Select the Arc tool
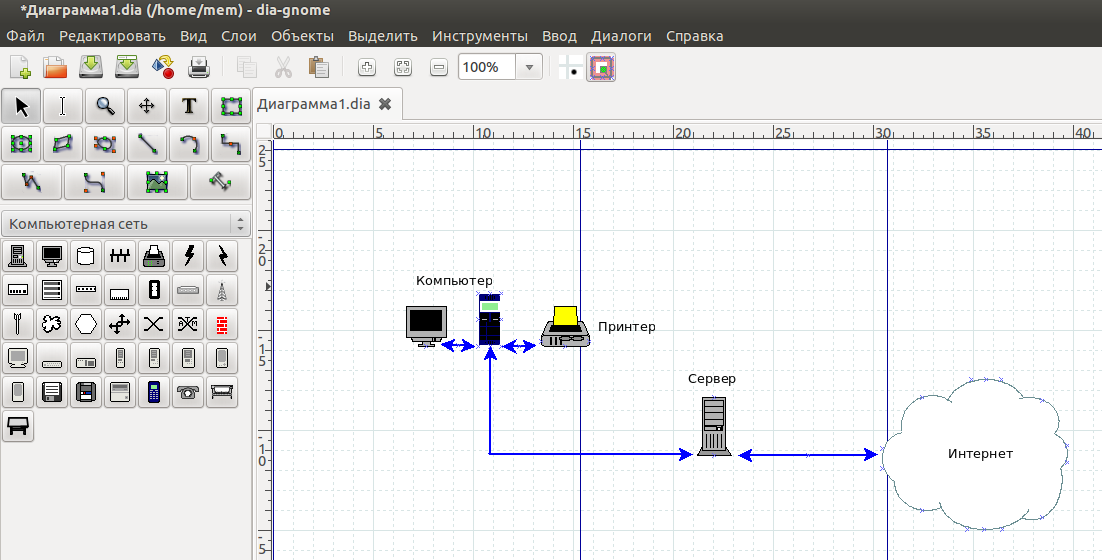The width and height of the screenshot is (1102, 560). (x=189, y=144)
